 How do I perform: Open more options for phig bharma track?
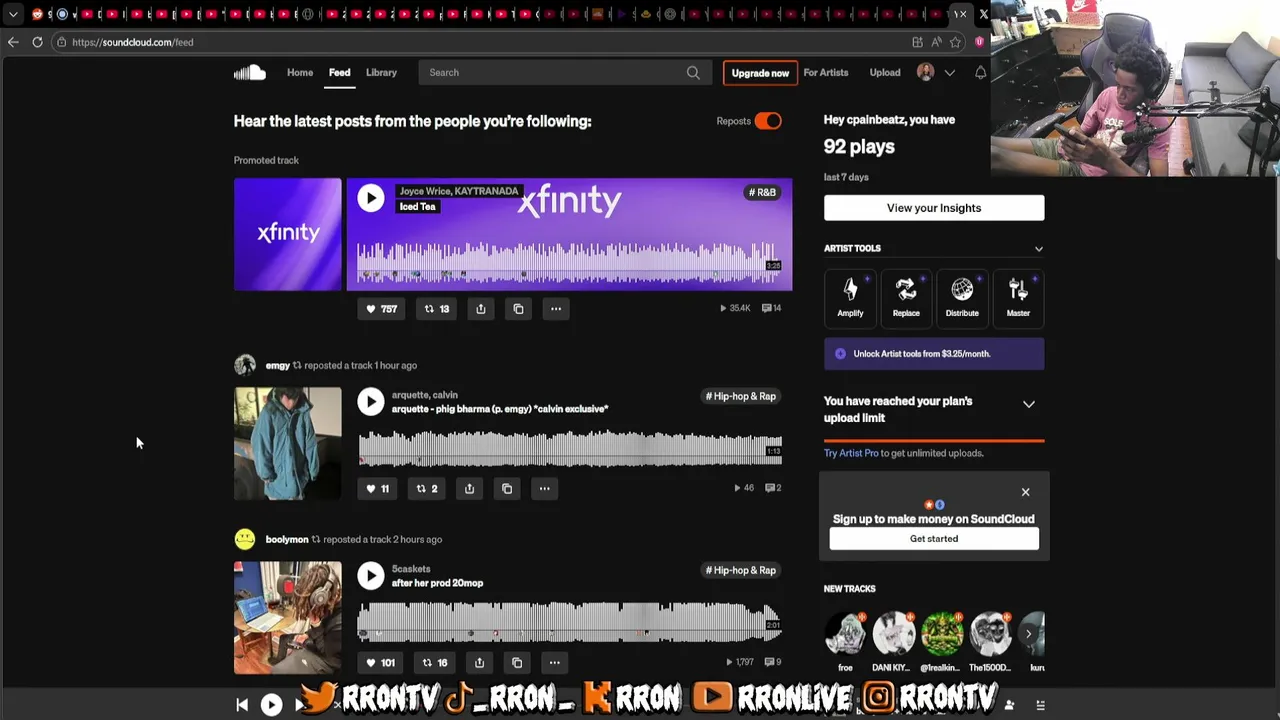(x=545, y=488)
